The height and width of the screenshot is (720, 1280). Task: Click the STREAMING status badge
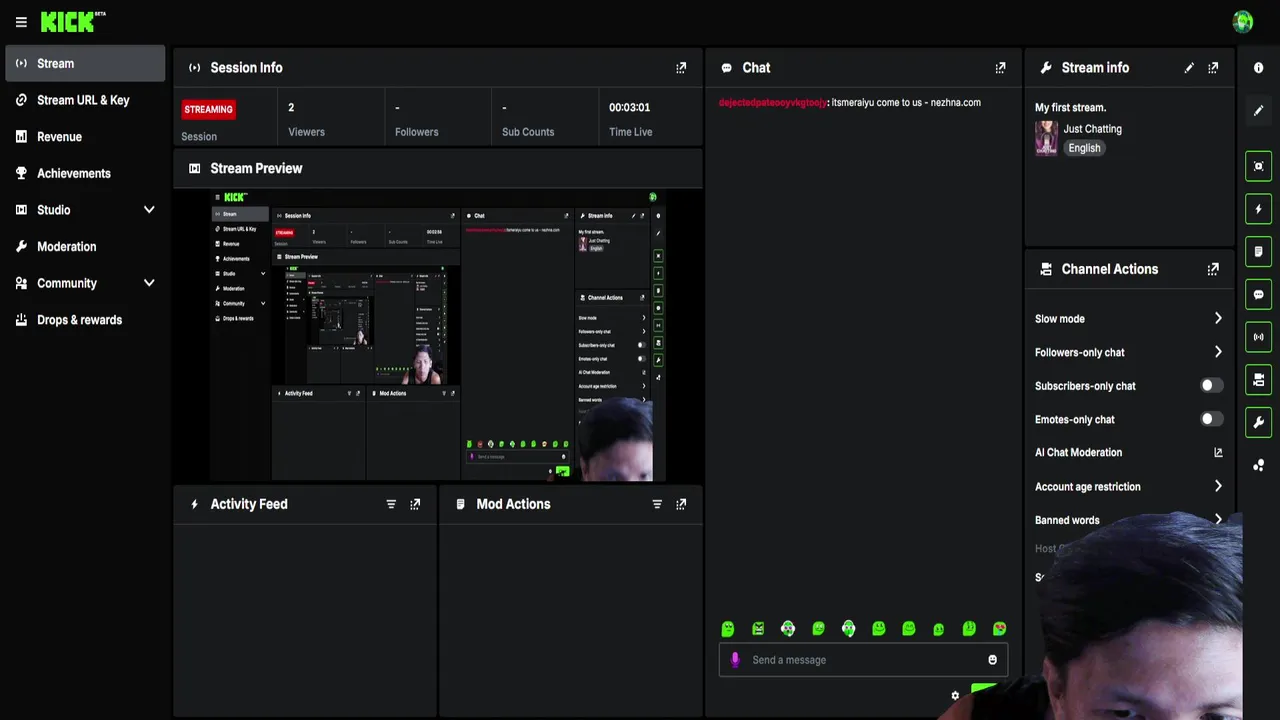[208, 109]
